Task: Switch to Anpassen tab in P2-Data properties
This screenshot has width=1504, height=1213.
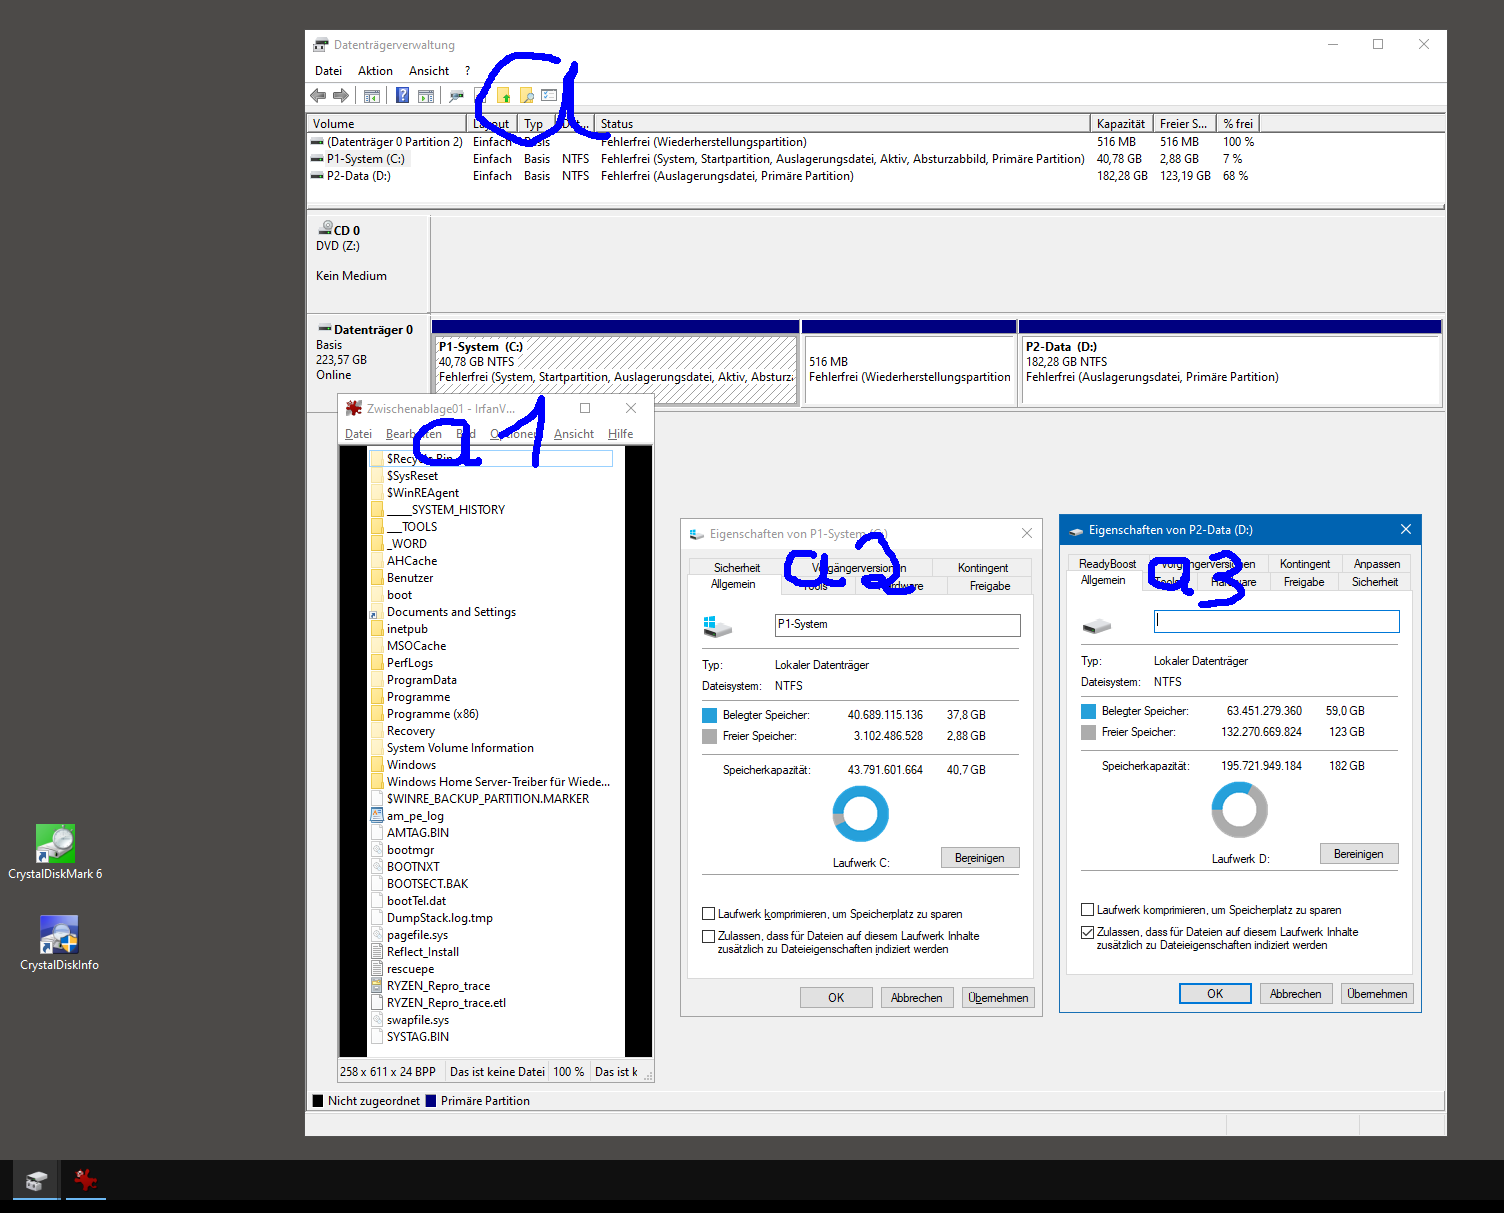Action: (1377, 564)
